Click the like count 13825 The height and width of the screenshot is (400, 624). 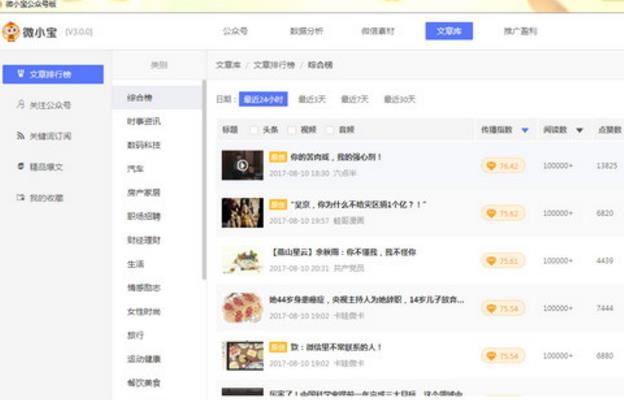click(x=606, y=166)
